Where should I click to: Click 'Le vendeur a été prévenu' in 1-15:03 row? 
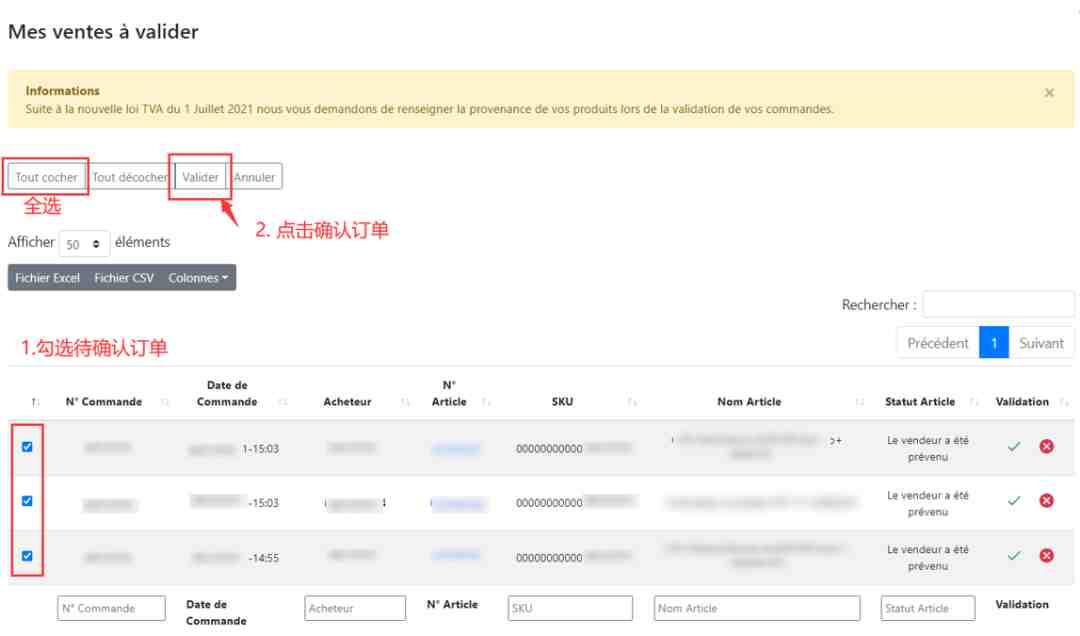pyautogui.click(x=927, y=449)
